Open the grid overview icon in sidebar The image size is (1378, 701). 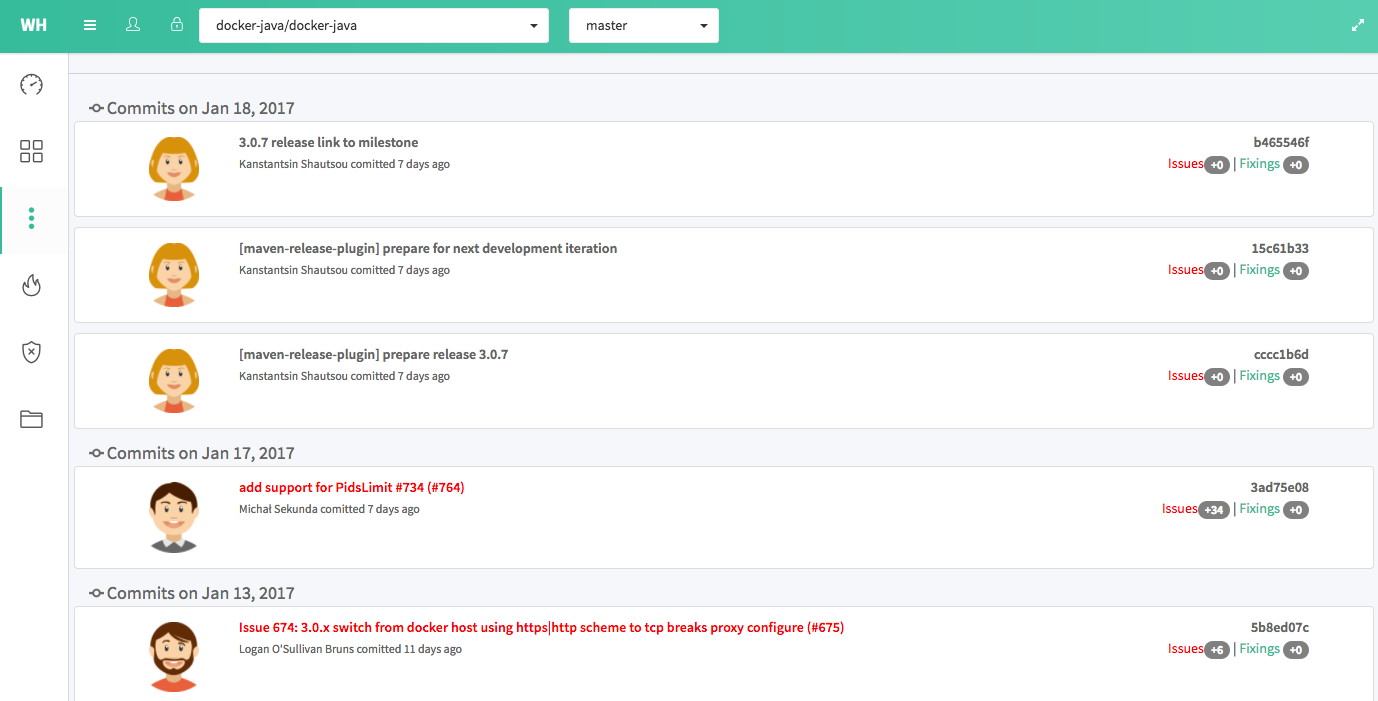click(32, 152)
